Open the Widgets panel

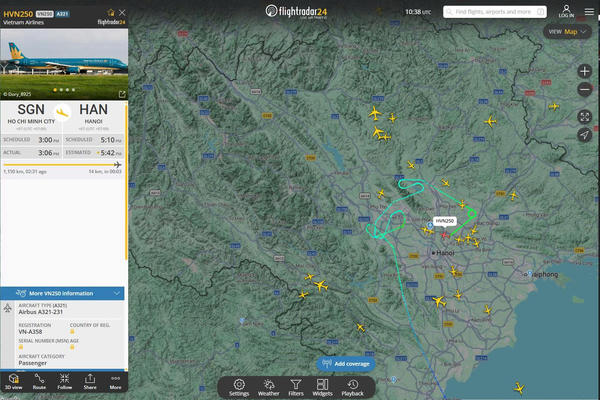coord(322,387)
